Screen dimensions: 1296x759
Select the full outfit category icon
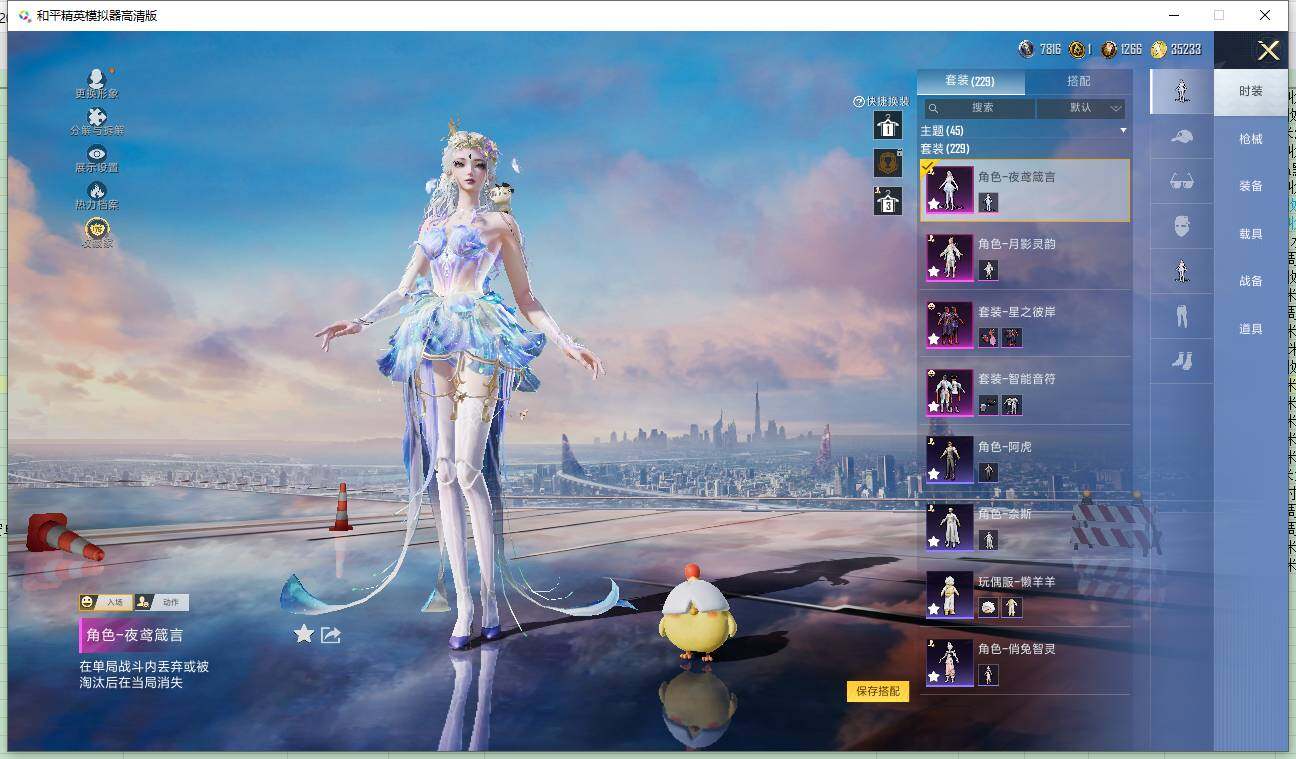[x=1181, y=91]
